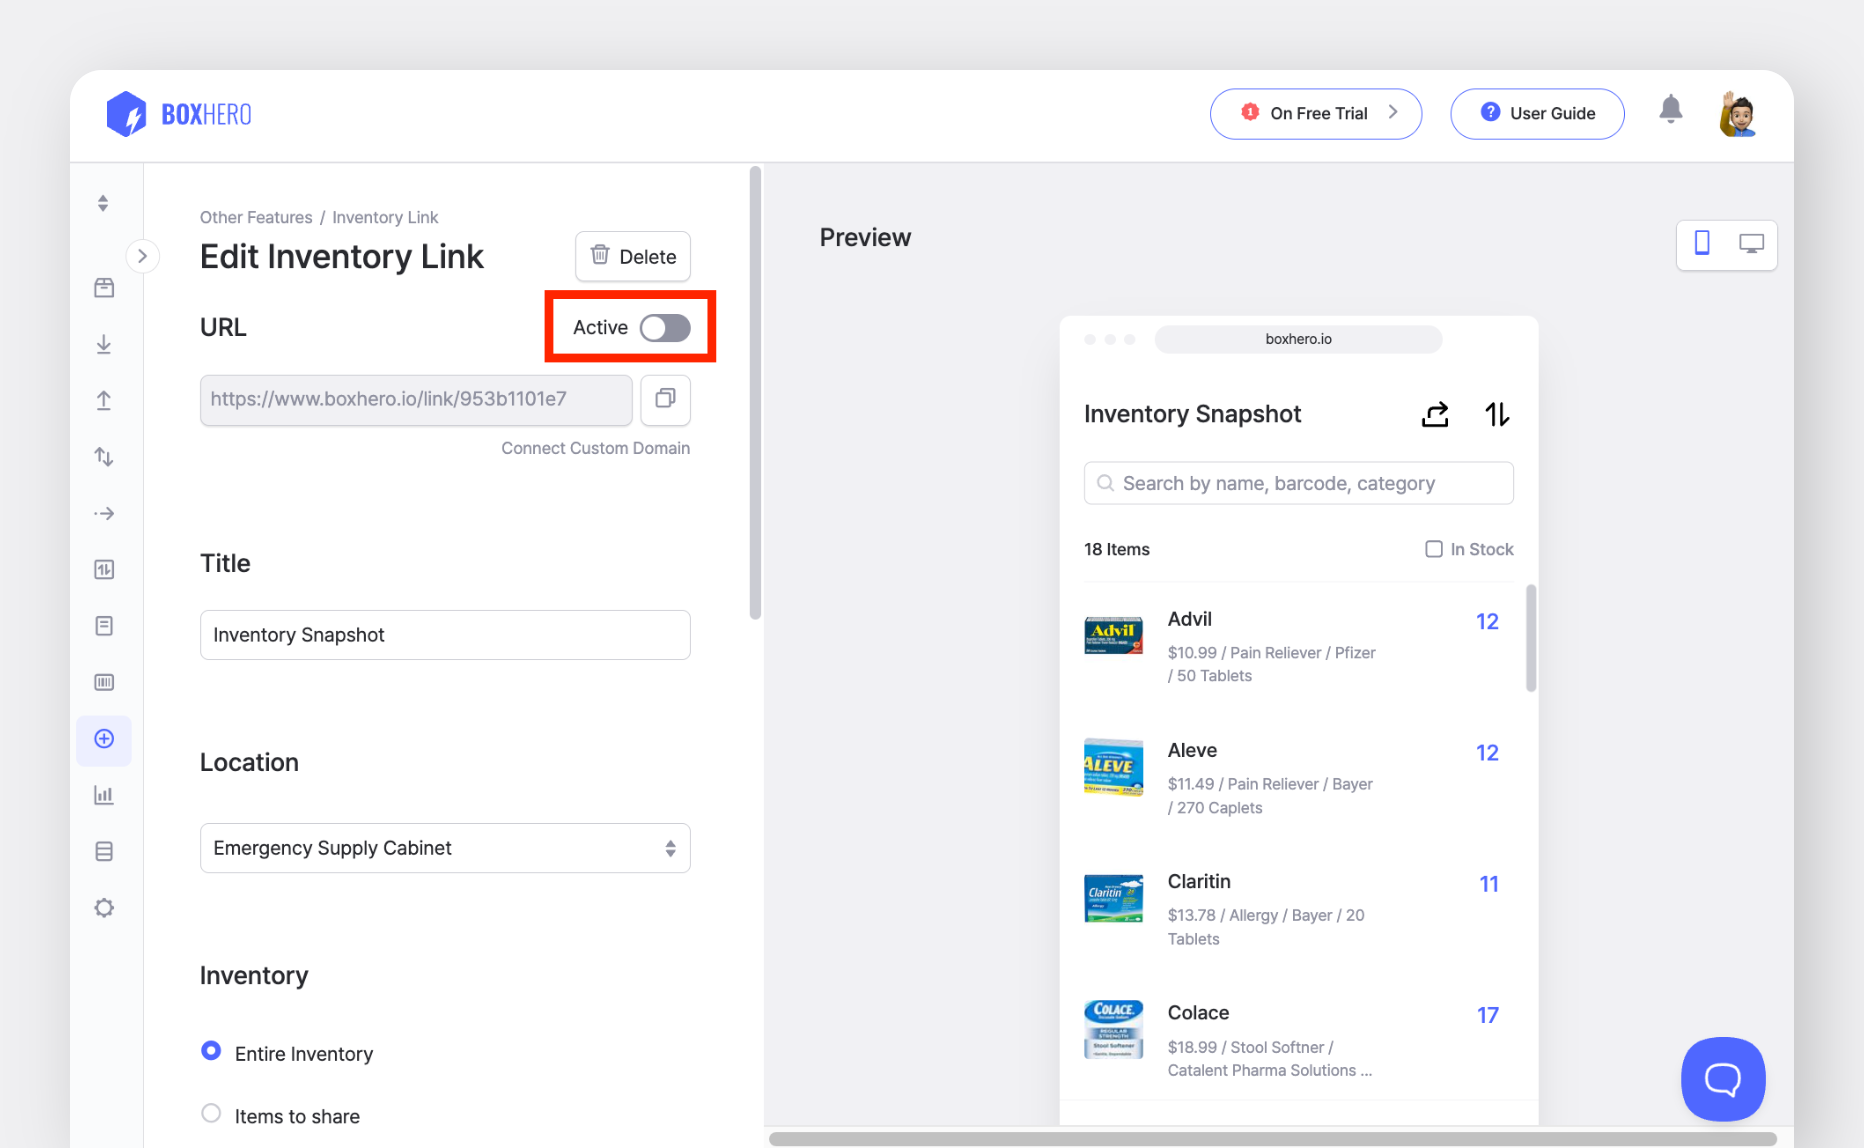1864x1148 pixels.
Task: Click the sort arrows icon in preview
Action: pos(1496,414)
